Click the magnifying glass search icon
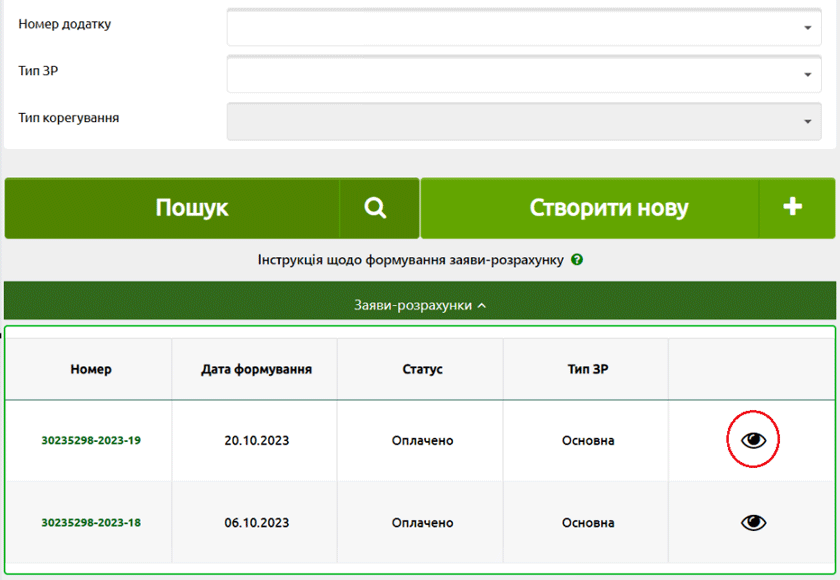The width and height of the screenshot is (840, 580). click(x=376, y=208)
